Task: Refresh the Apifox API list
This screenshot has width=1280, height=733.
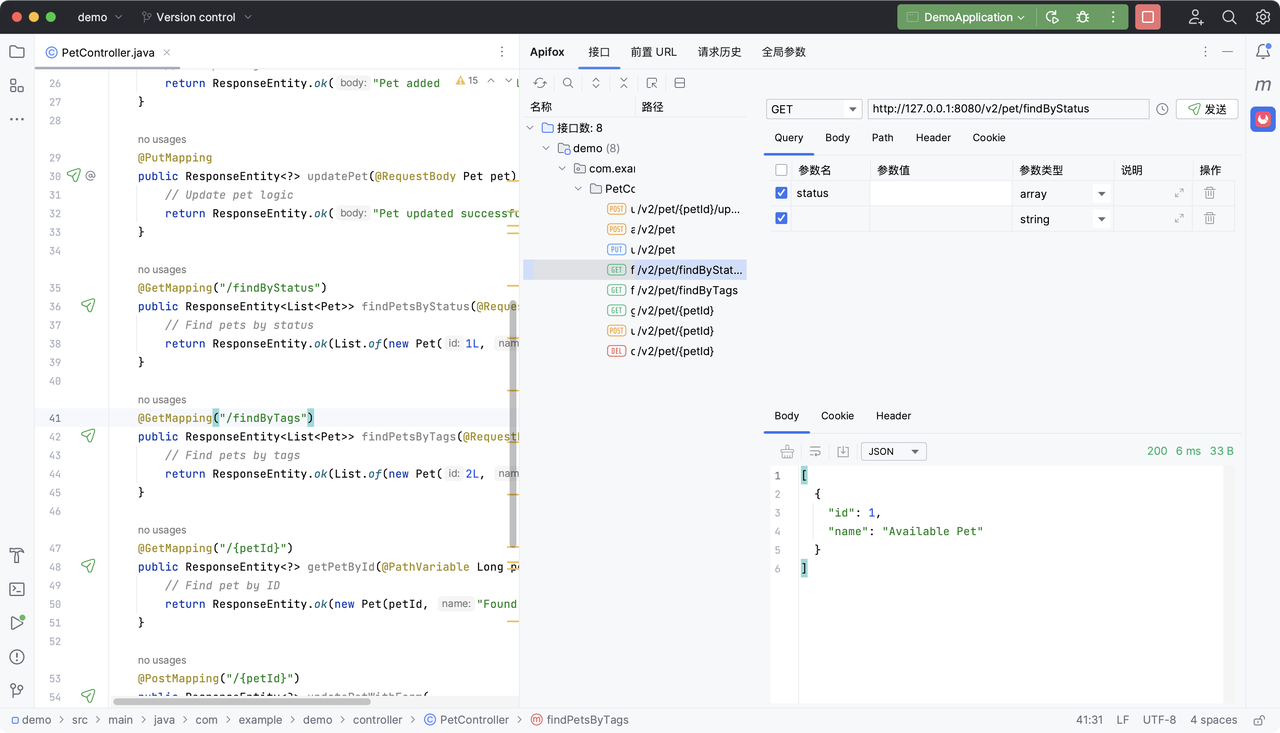Action: coord(540,82)
